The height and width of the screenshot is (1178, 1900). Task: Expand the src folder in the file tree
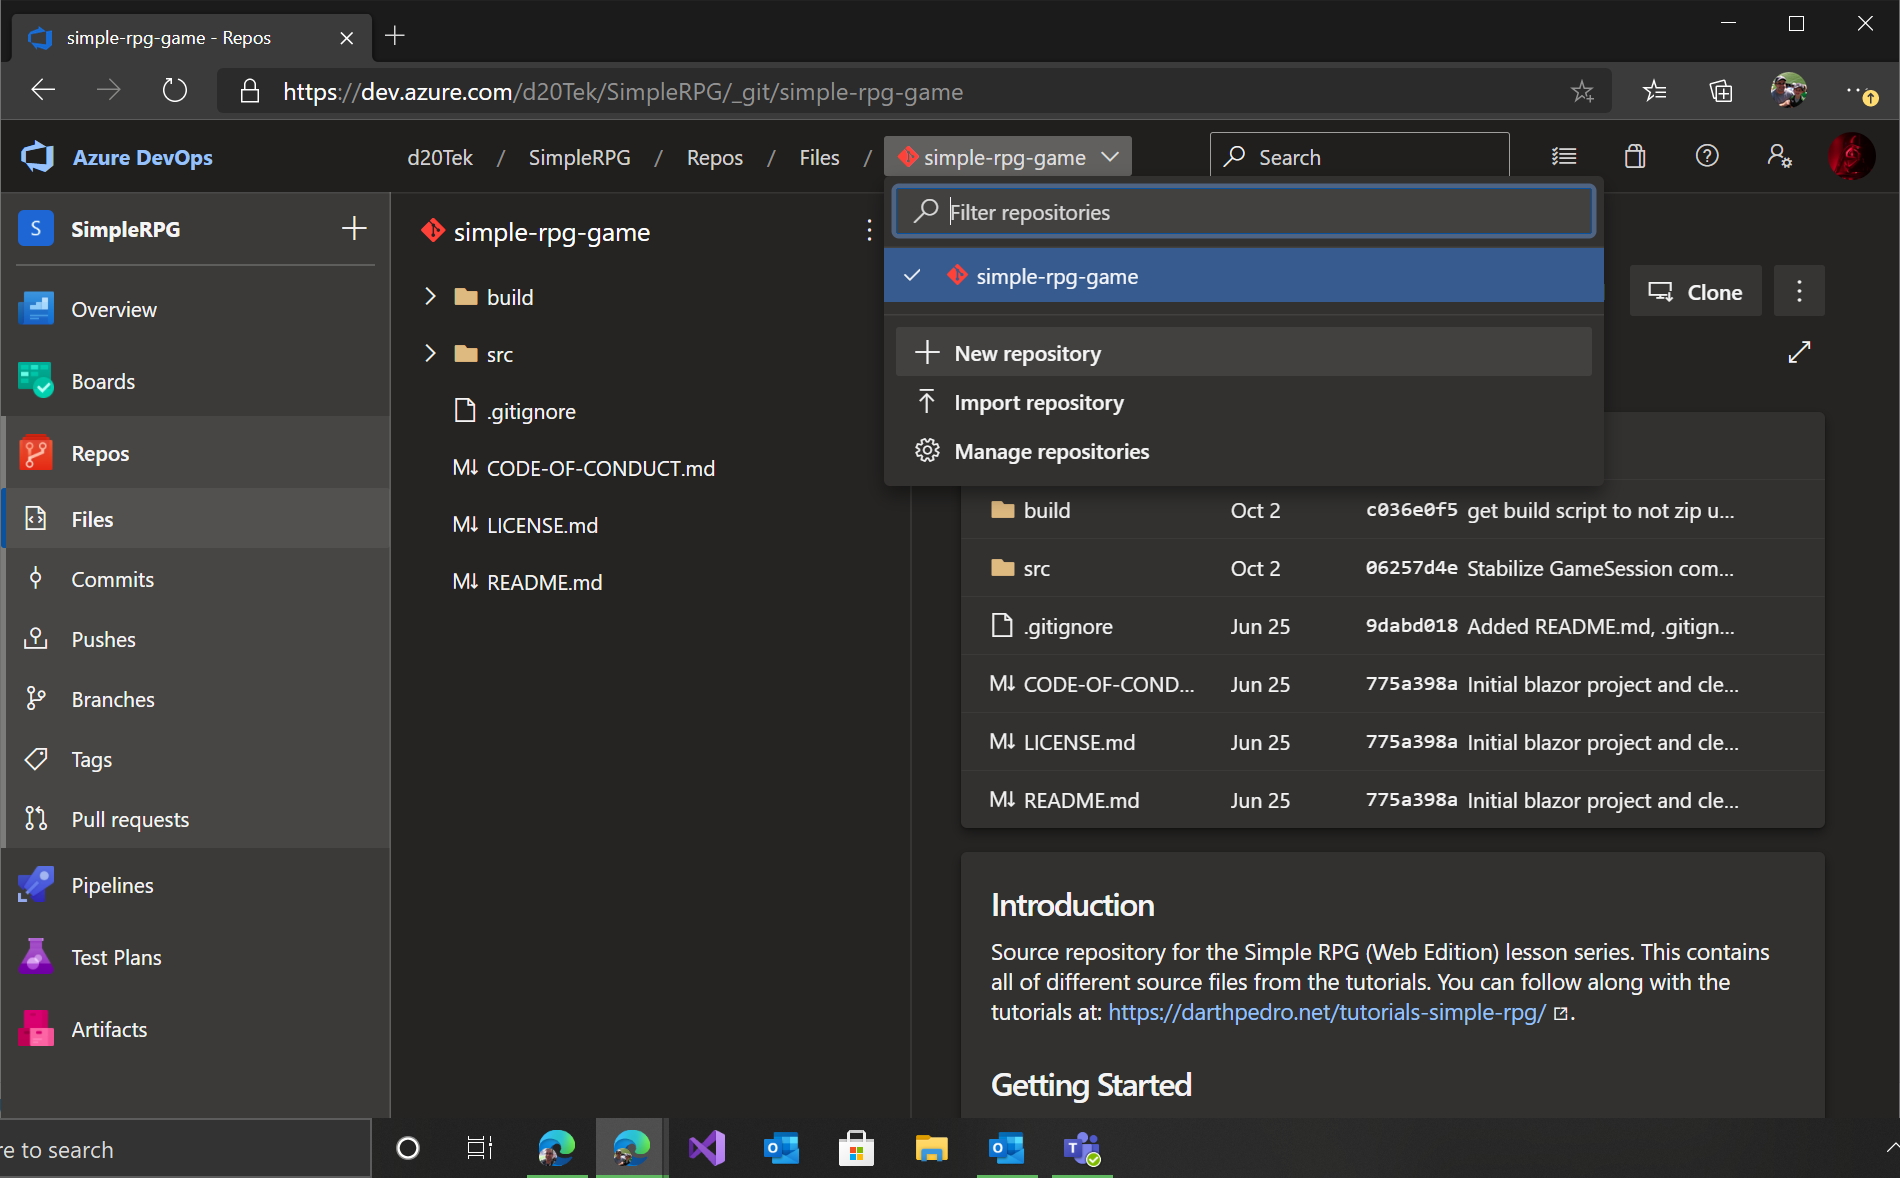(x=430, y=353)
